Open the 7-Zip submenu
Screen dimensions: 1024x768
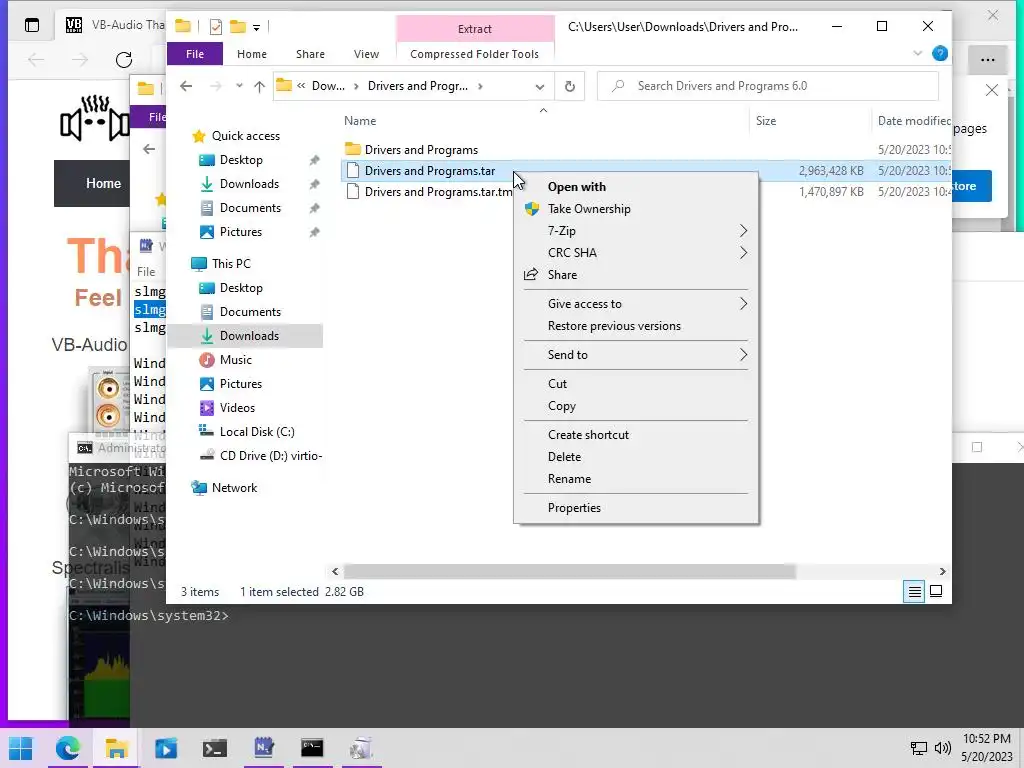click(x=636, y=231)
